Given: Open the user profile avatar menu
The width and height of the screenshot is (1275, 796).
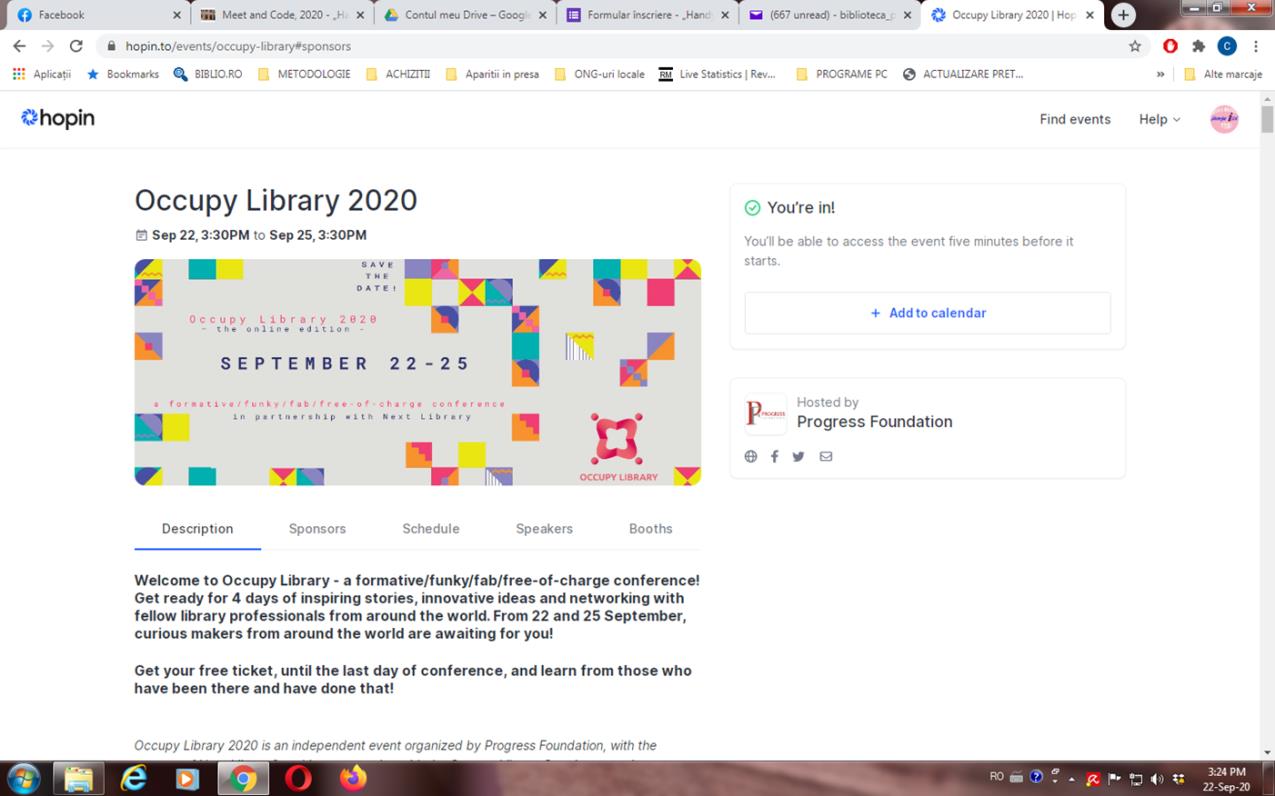Looking at the screenshot, I should 1224,119.
